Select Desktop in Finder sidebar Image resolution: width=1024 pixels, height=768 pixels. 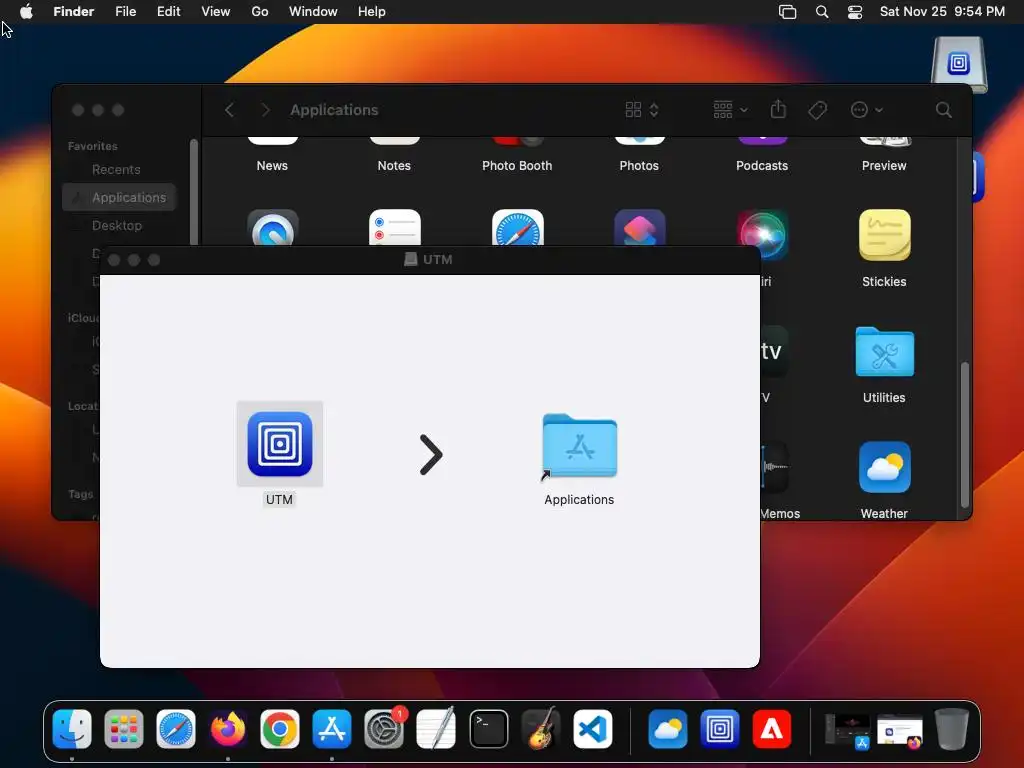tap(119, 225)
